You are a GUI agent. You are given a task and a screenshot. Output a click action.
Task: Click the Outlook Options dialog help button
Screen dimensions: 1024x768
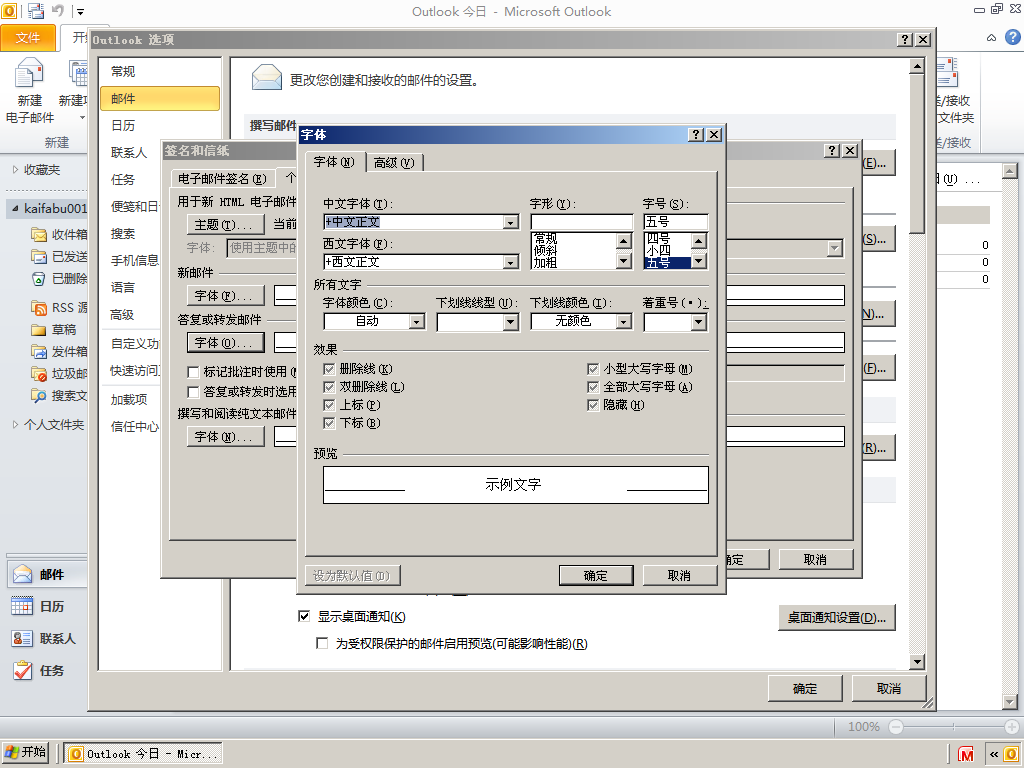tap(904, 39)
